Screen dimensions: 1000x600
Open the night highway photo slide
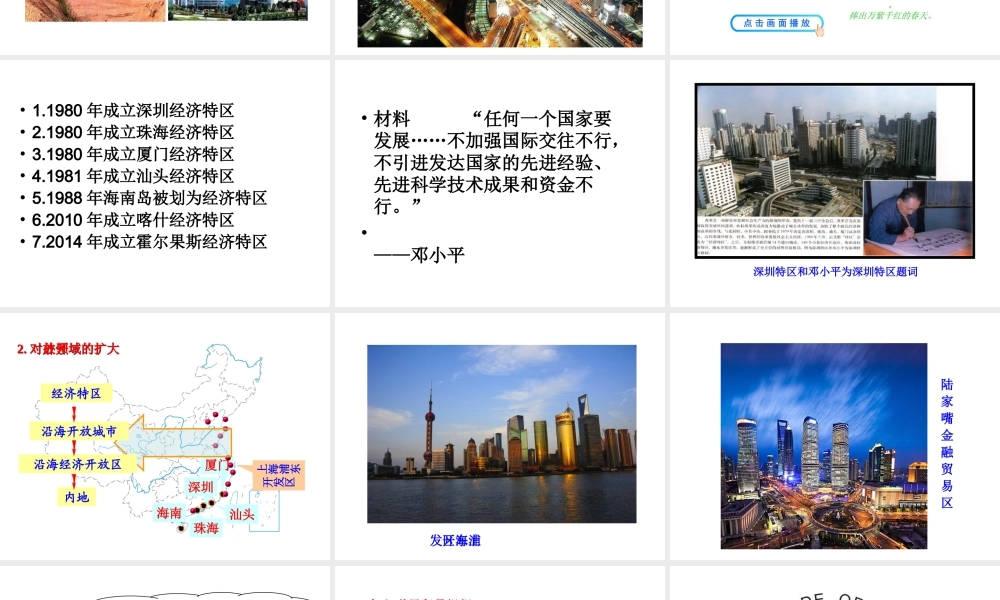pyautogui.click(x=500, y=27)
